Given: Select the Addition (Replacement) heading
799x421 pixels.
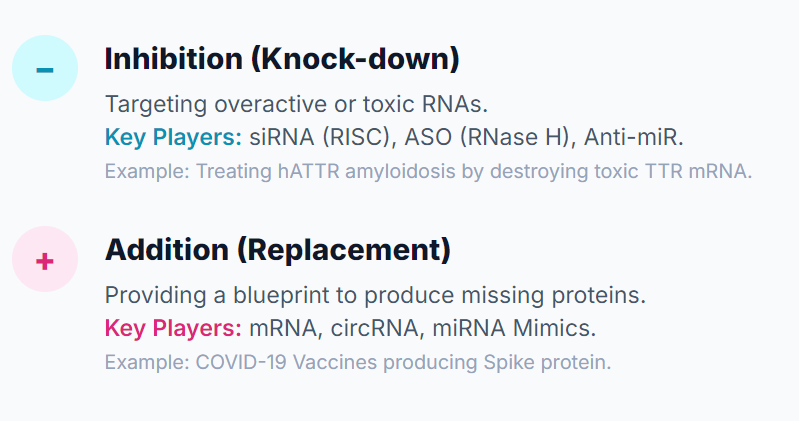Looking at the screenshot, I should [x=278, y=250].
